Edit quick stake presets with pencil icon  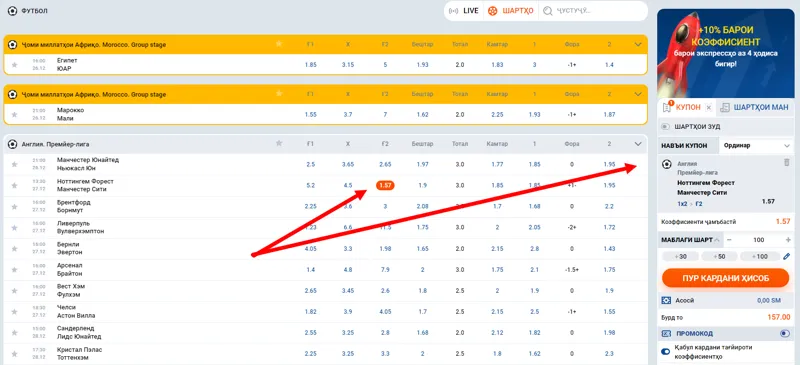pyautogui.click(x=787, y=256)
